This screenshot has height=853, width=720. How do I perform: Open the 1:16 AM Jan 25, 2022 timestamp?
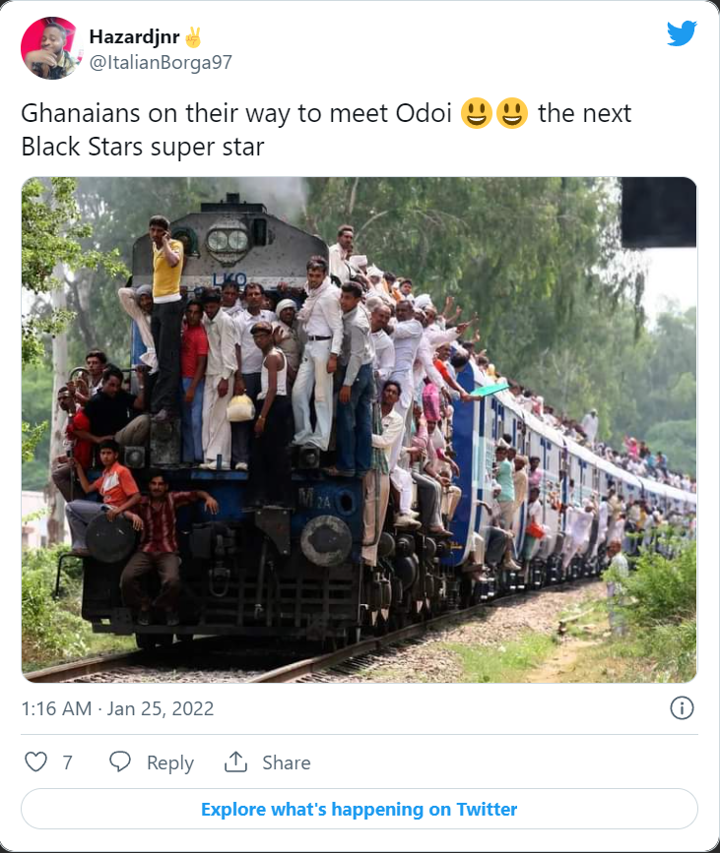117,708
